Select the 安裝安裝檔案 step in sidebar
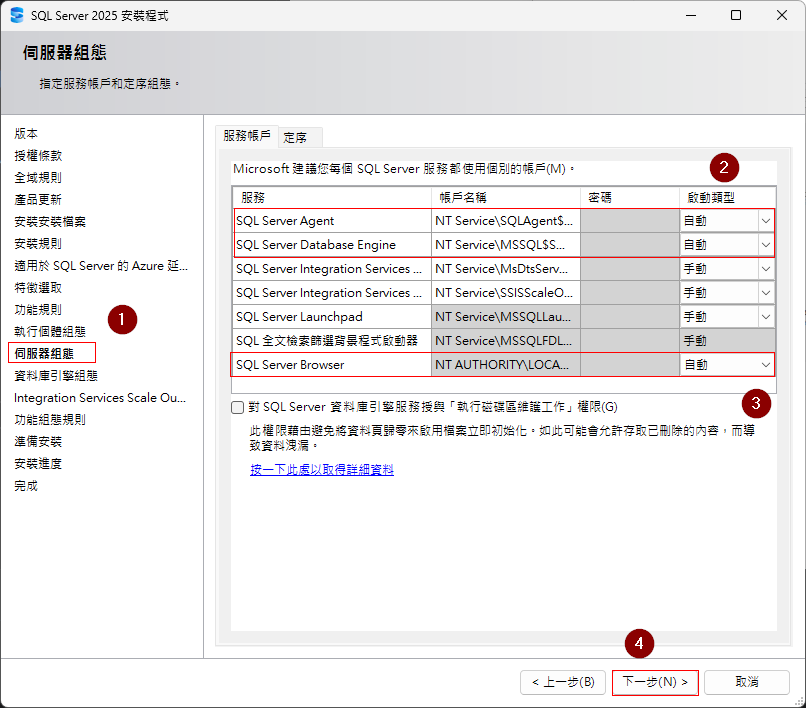Viewport: 806px width, 708px height. coord(50,222)
